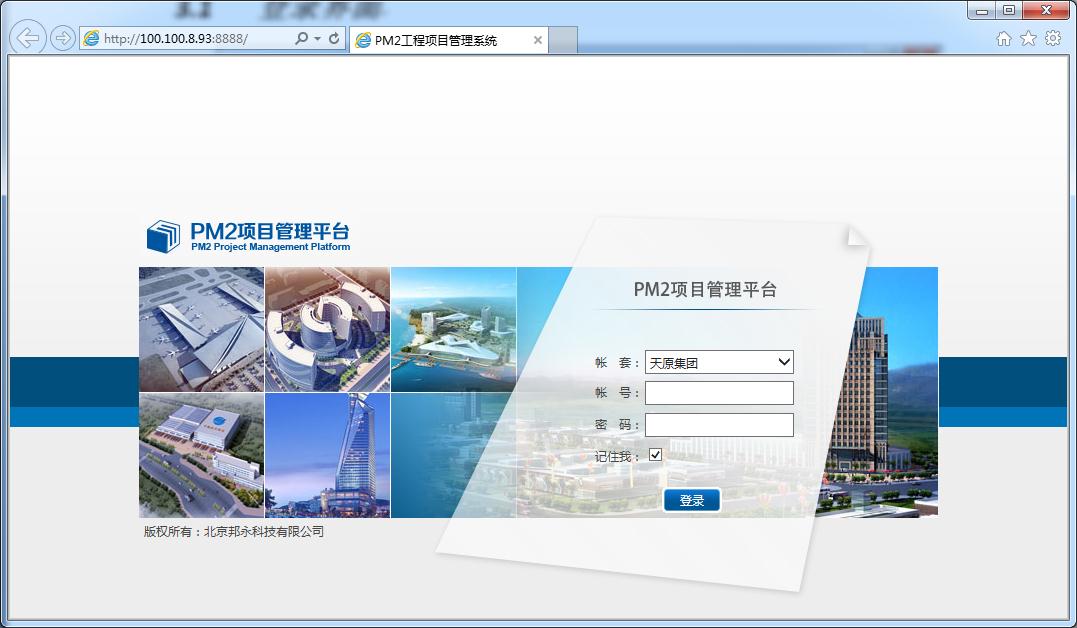This screenshot has width=1077, height=628.
Task: Open the browser Tools gear icon
Action: pyautogui.click(x=1052, y=39)
